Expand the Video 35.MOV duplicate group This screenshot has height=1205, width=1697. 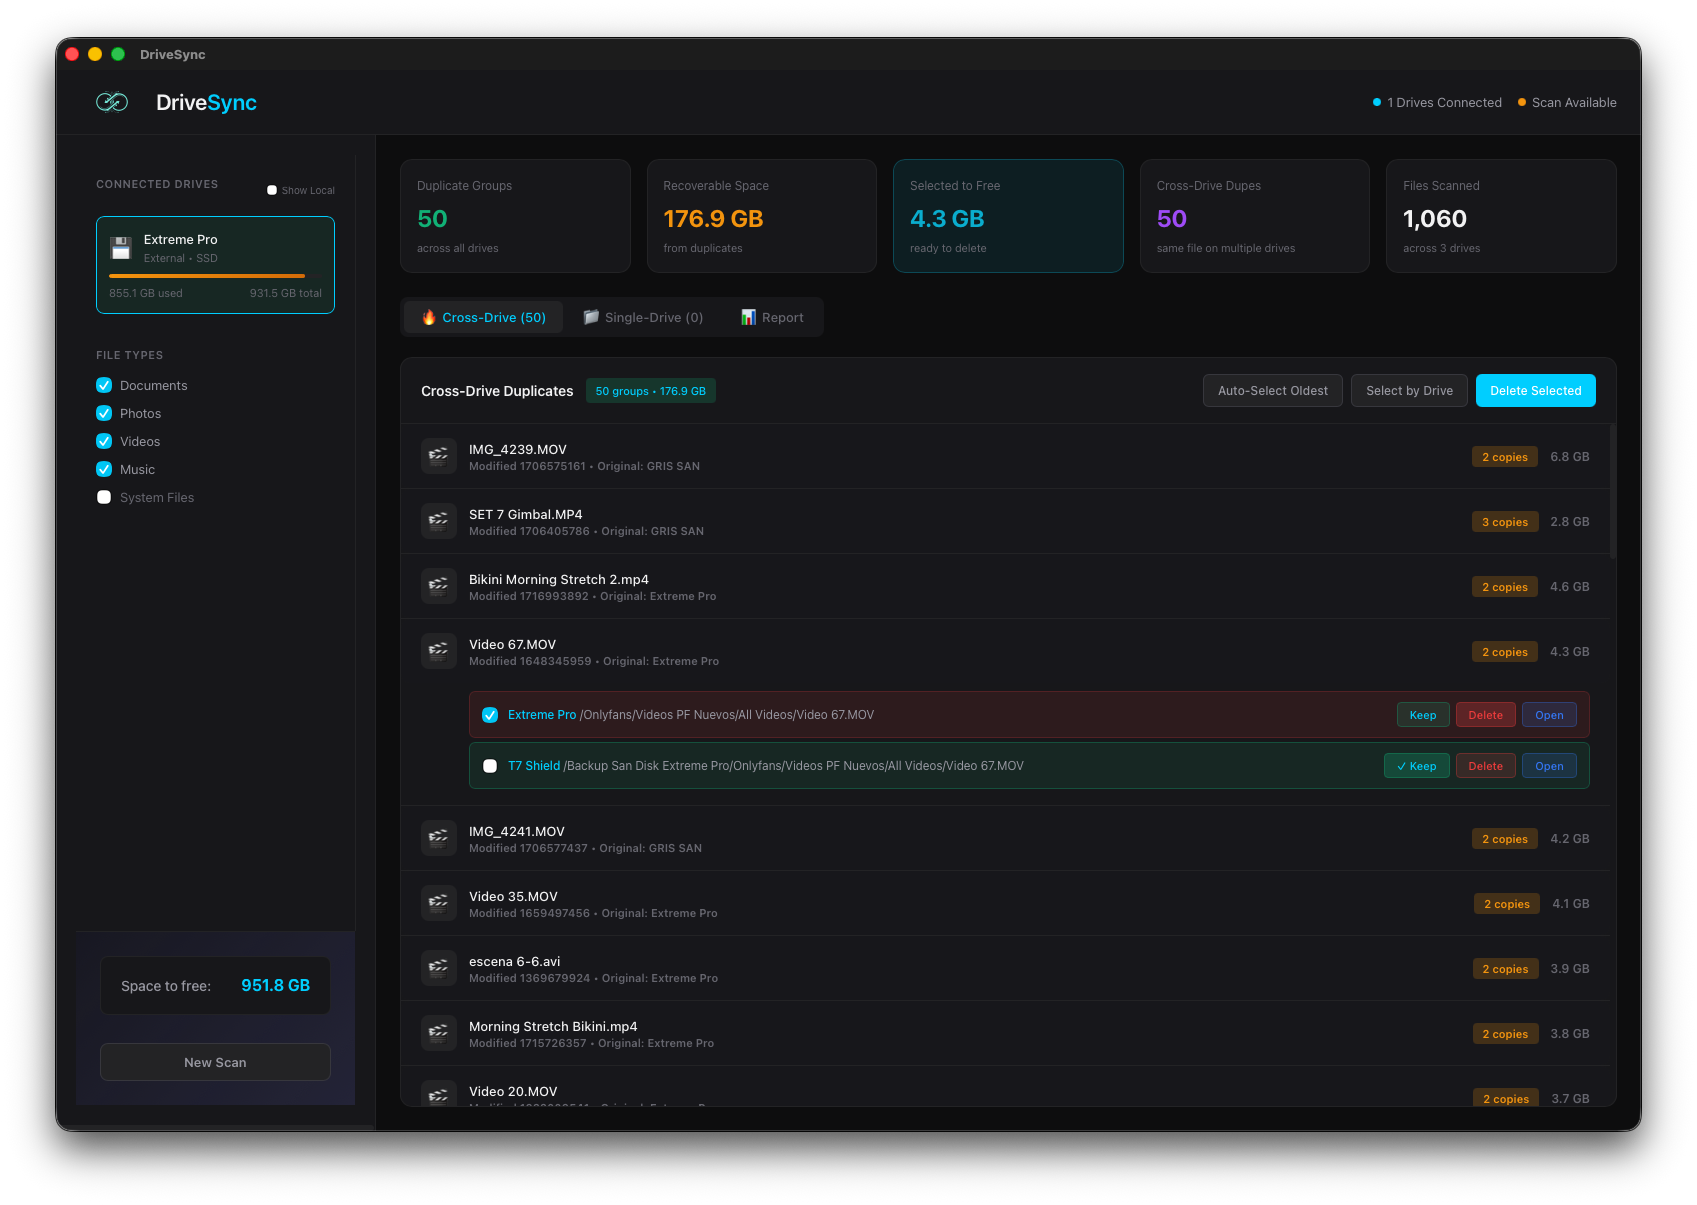pyautogui.click(x=900, y=902)
